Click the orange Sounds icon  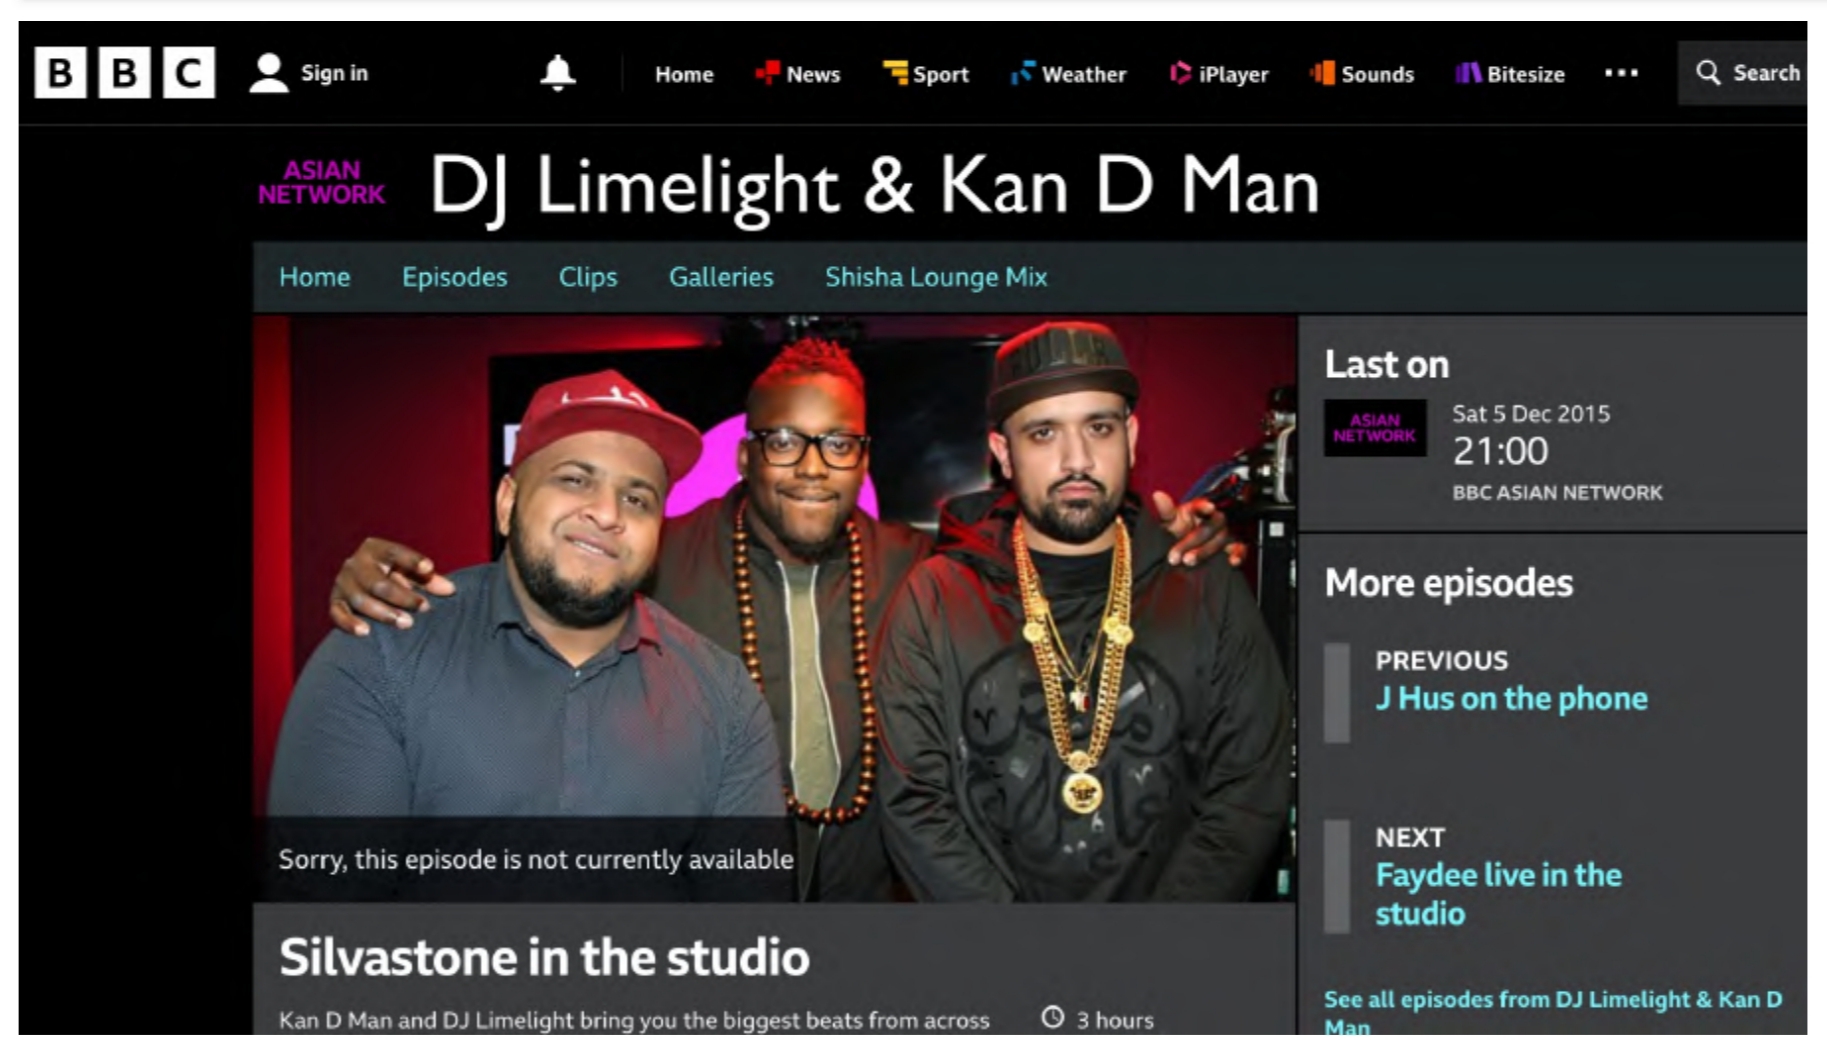coord(1322,73)
